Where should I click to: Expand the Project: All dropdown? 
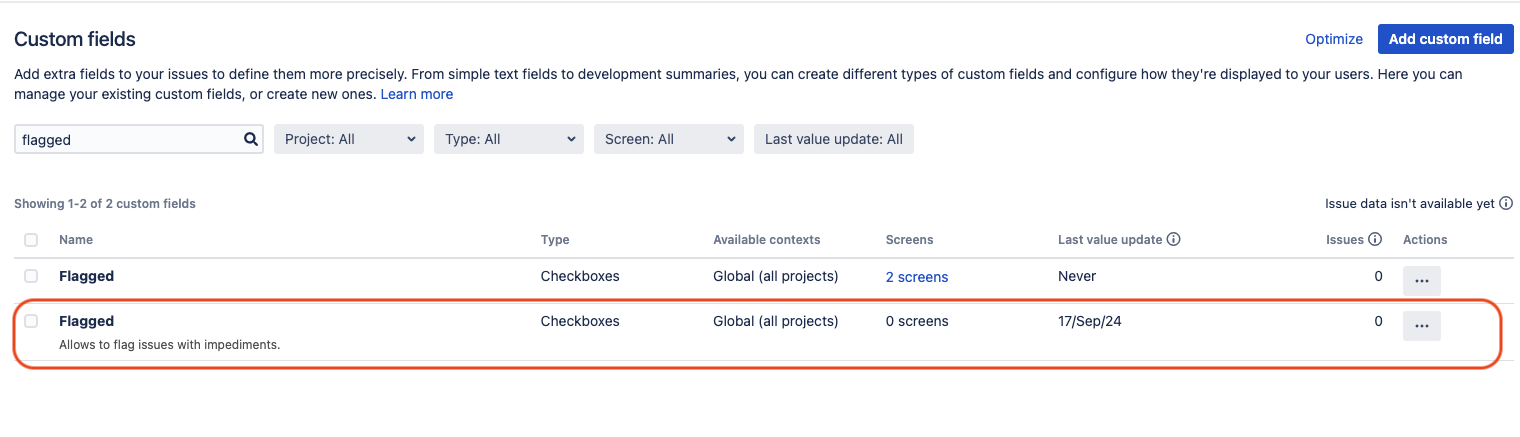pos(349,139)
